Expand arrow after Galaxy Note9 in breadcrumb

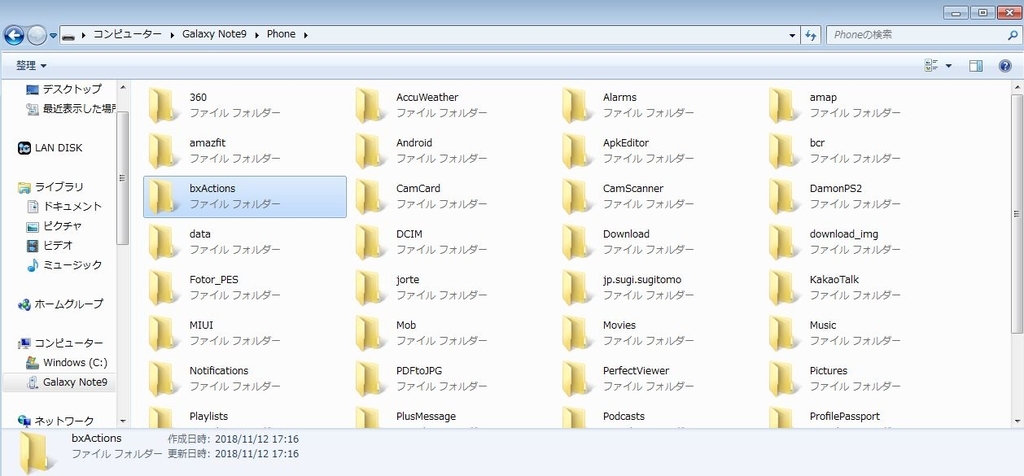256,35
